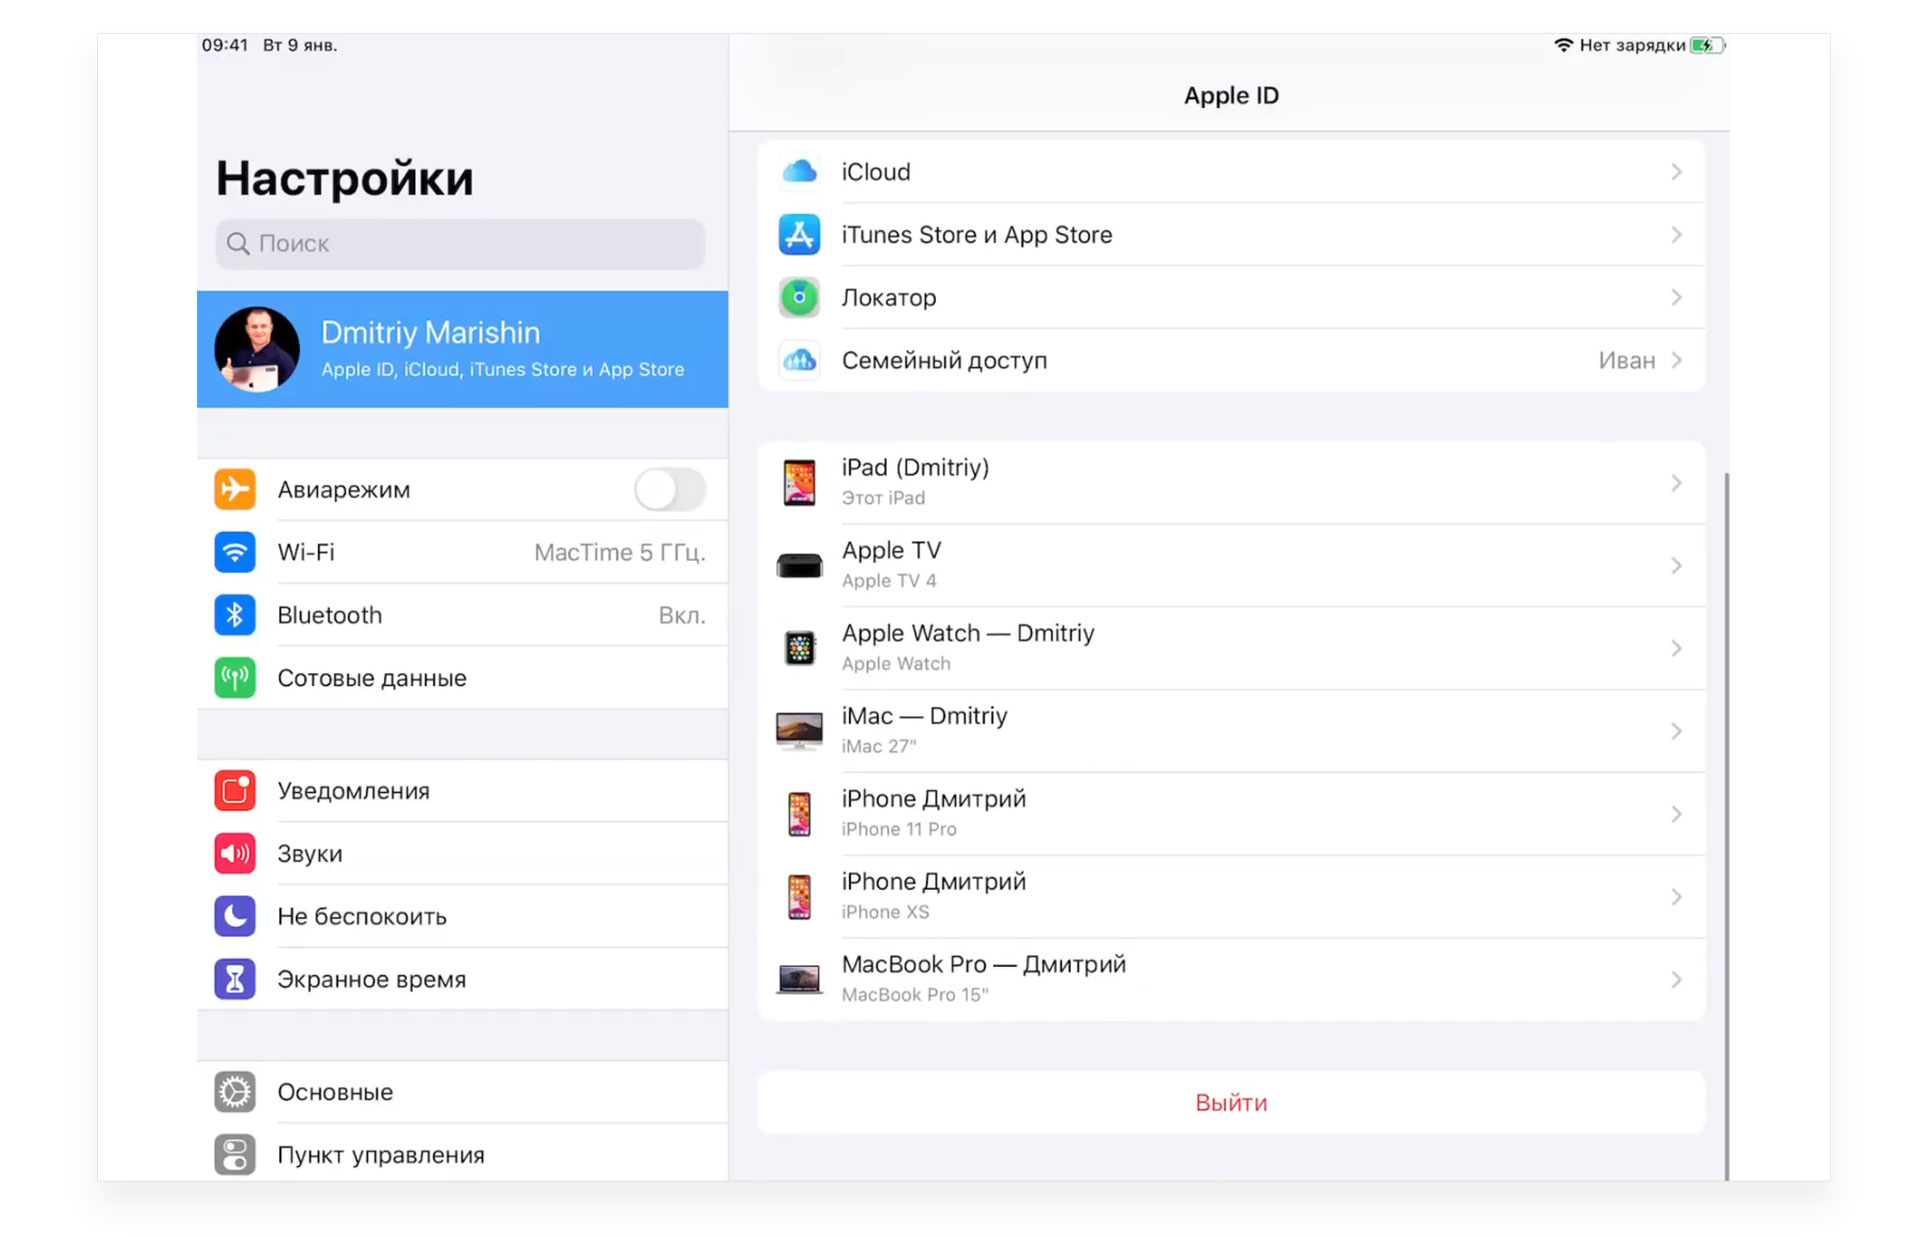1920x1237 pixels.
Task: Tap the Основные gear icon
Action: point(235,1092)
